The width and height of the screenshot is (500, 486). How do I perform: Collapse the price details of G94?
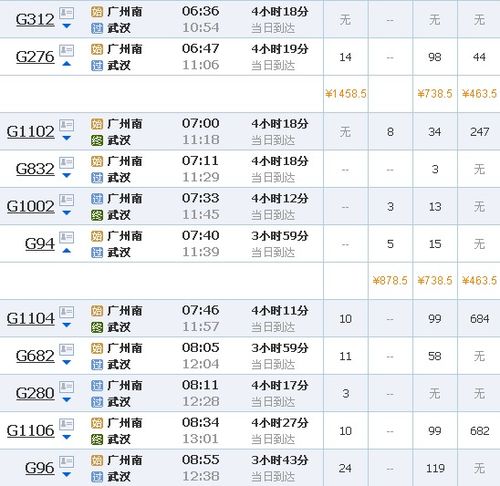point(67,251)
